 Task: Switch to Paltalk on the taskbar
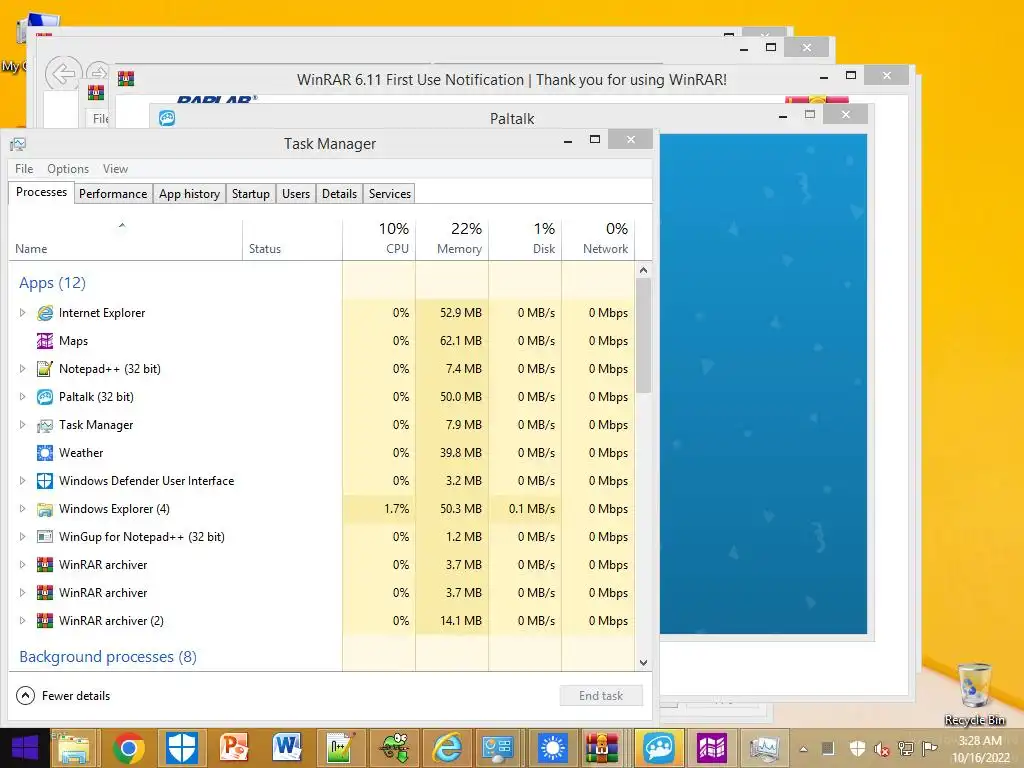point(659,748)
